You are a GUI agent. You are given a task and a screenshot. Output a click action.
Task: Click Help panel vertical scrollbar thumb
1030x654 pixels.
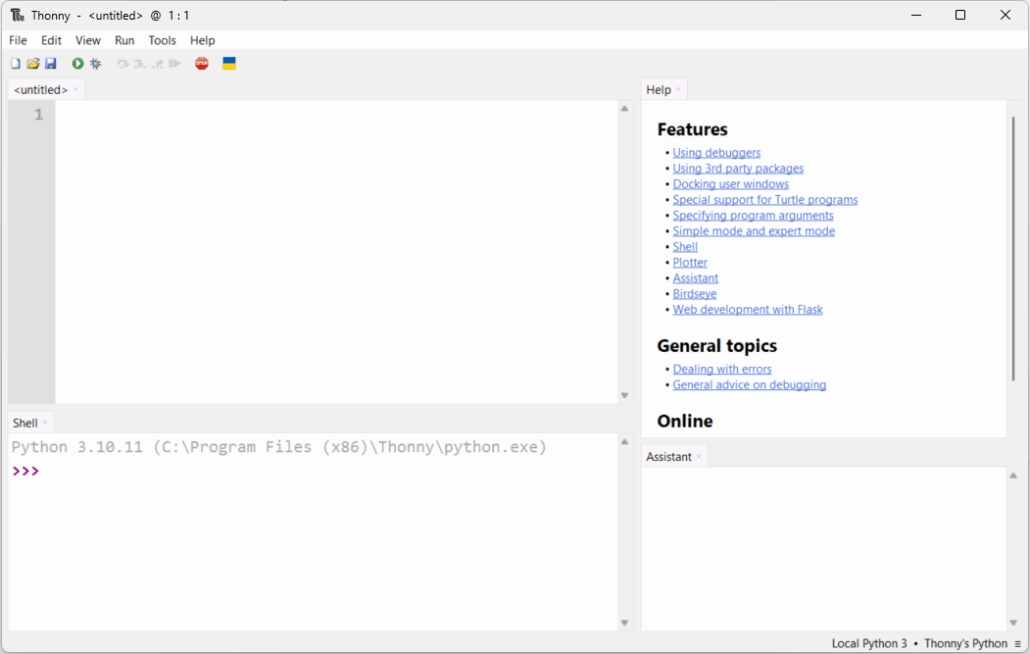point(1014,248)
